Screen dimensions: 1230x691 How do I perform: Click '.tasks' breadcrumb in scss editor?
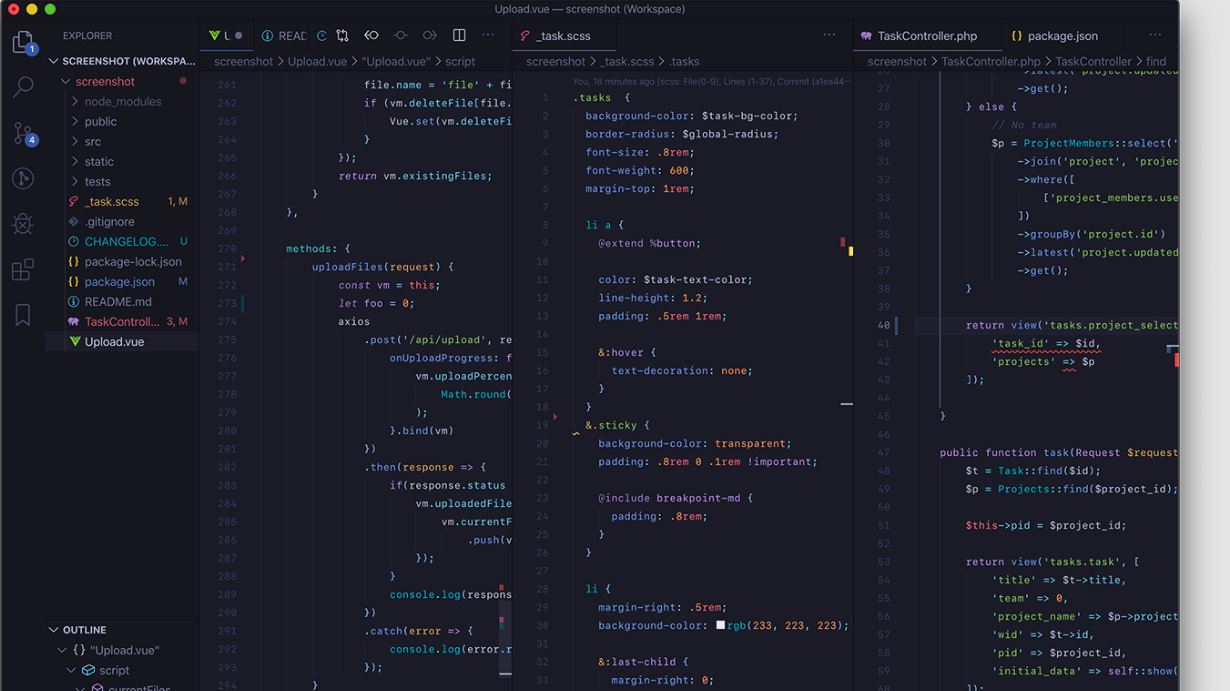[x=684, y=61]
